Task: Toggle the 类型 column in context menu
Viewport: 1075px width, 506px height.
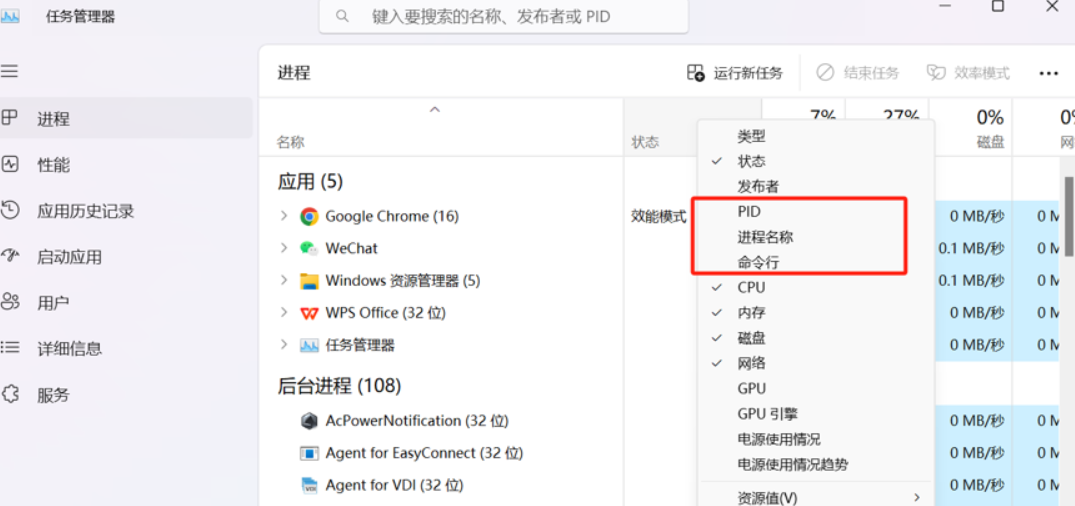Action: 816,136
